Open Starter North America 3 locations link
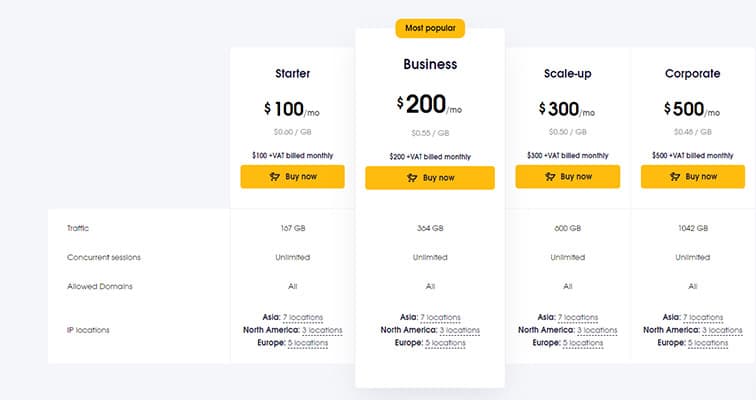 coord(322,329)
